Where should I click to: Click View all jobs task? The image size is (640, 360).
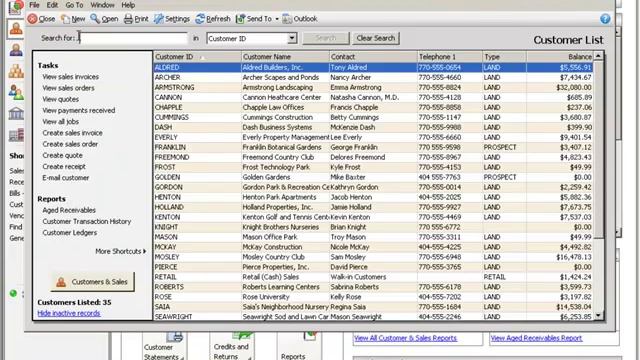tap(60, 122)
